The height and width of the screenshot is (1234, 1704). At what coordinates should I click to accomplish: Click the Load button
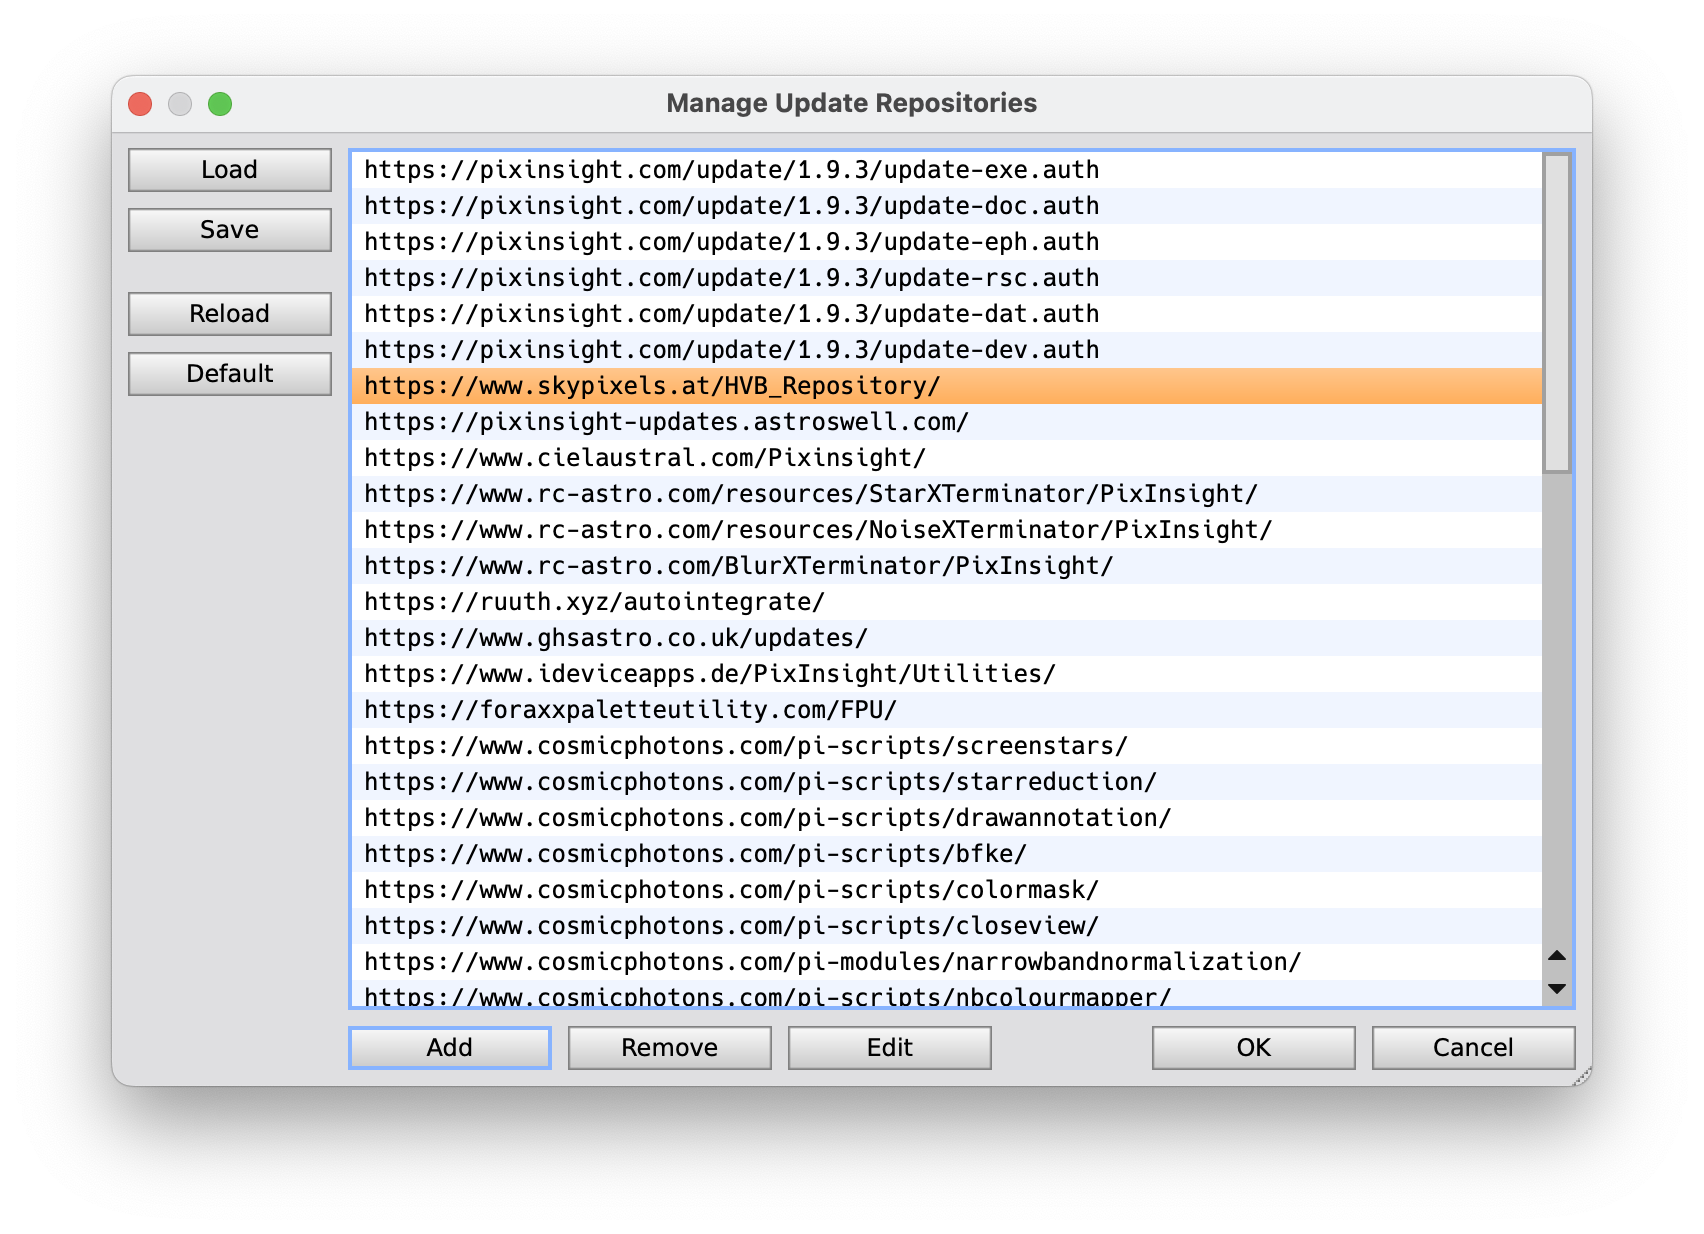coord(229,170)
